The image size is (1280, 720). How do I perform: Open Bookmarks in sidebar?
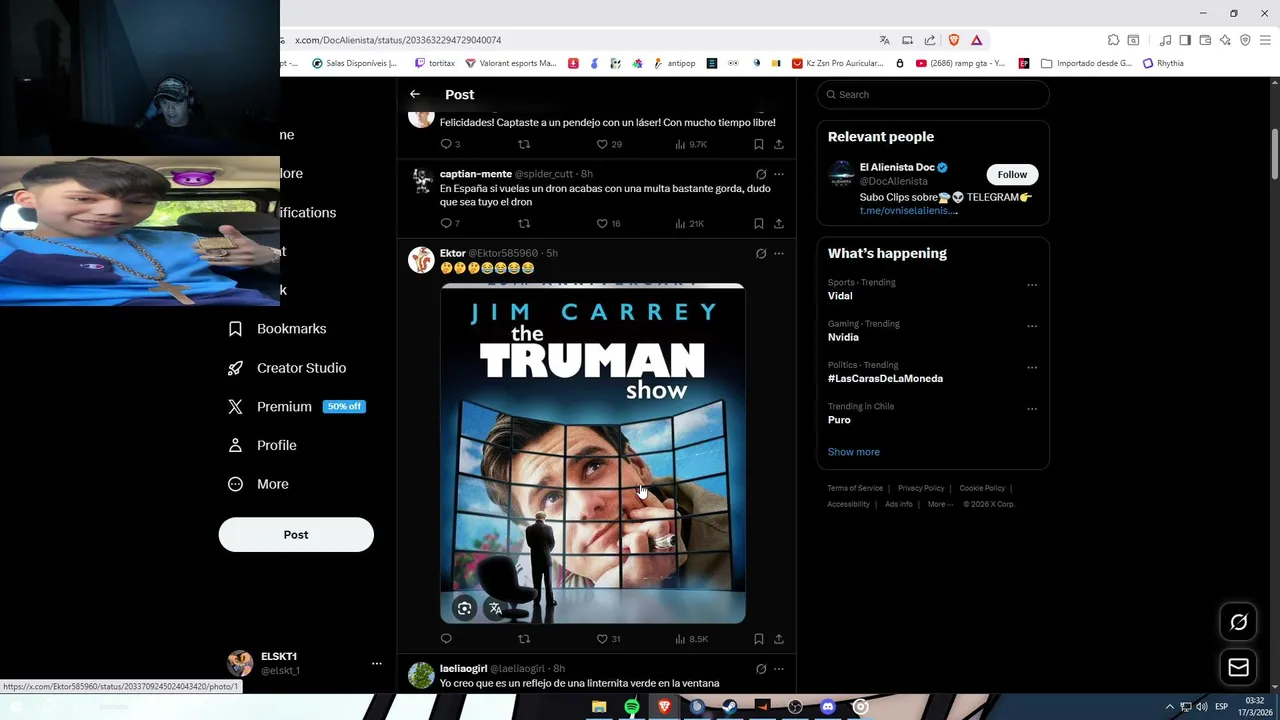[277, 329]
